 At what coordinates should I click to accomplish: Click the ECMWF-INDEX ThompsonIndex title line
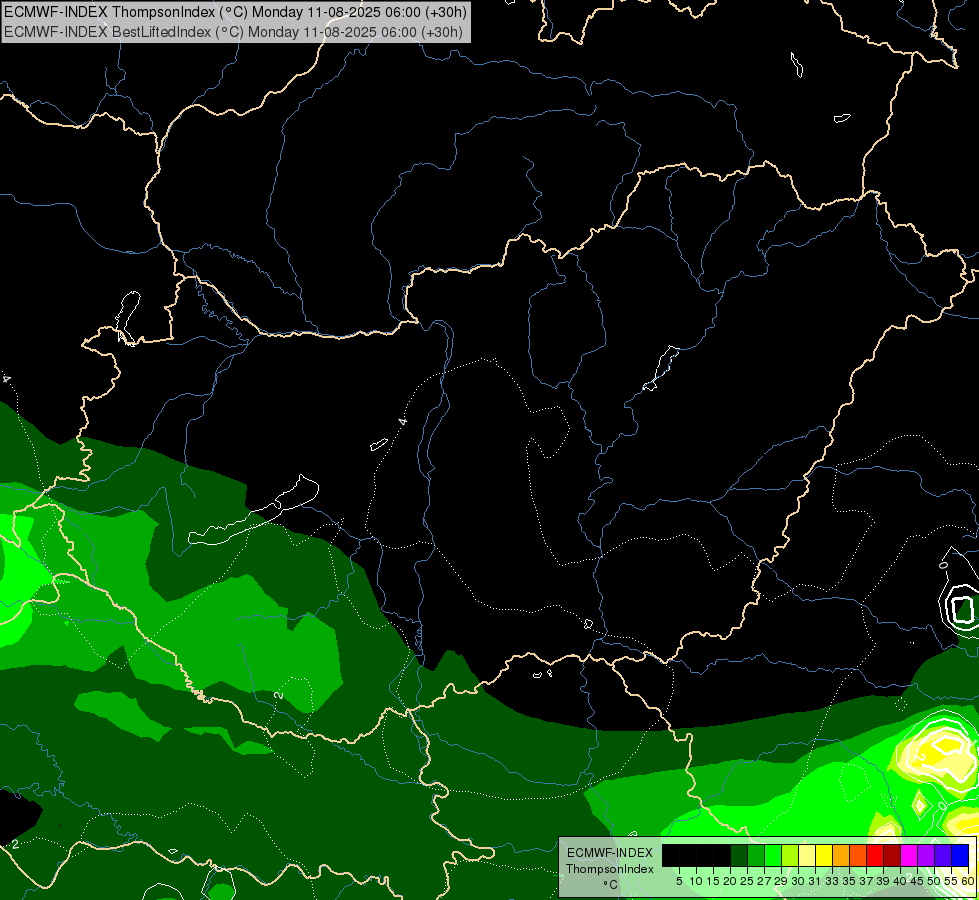pos(235,12)
